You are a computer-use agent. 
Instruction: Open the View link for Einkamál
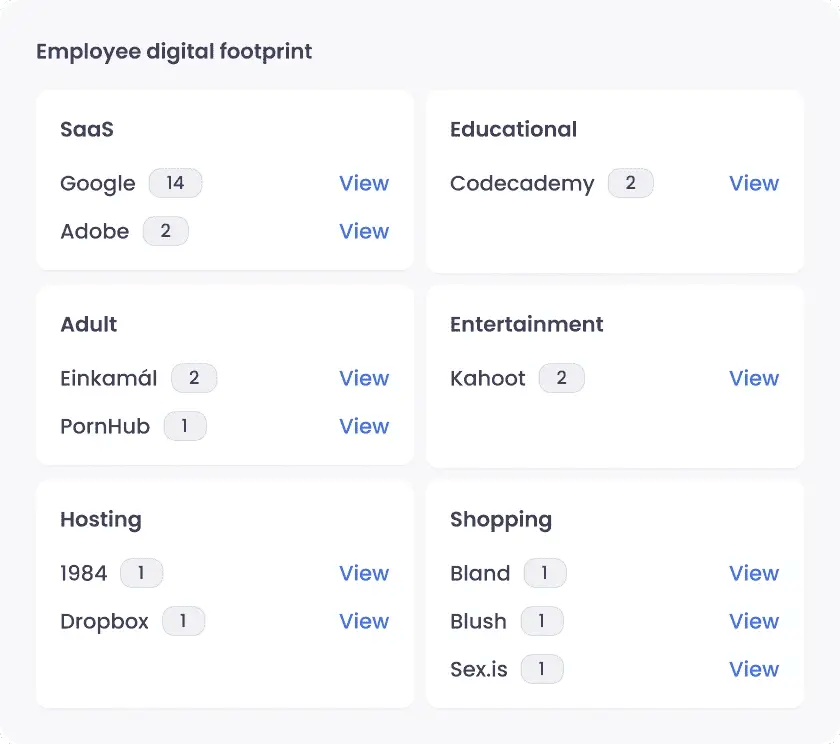pyautogui.click(x=363, y=378)
